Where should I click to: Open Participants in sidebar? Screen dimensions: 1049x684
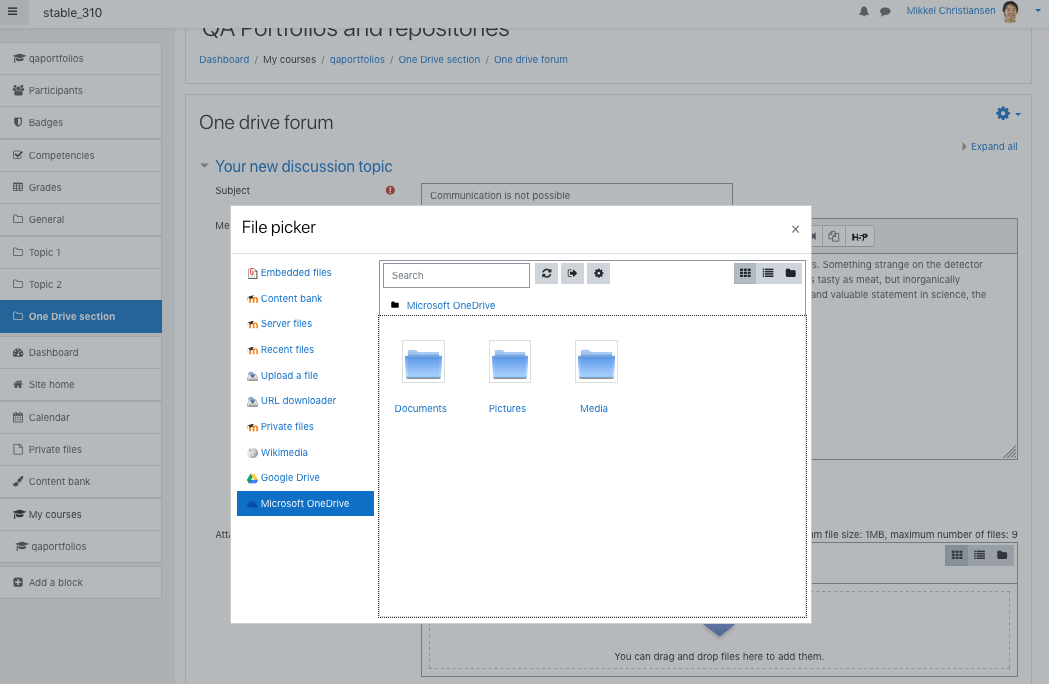tap(80, 90)
